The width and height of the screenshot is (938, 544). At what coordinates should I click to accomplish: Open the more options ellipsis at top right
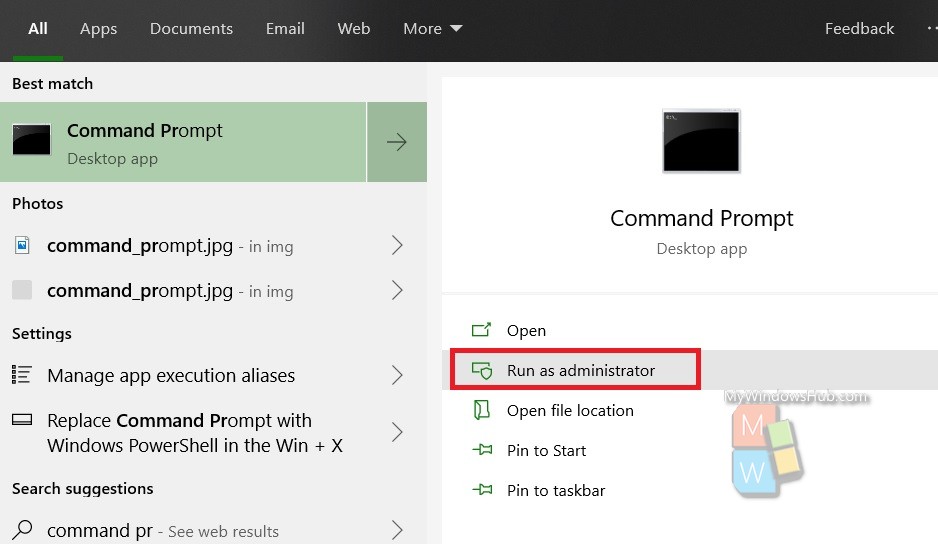932,28
